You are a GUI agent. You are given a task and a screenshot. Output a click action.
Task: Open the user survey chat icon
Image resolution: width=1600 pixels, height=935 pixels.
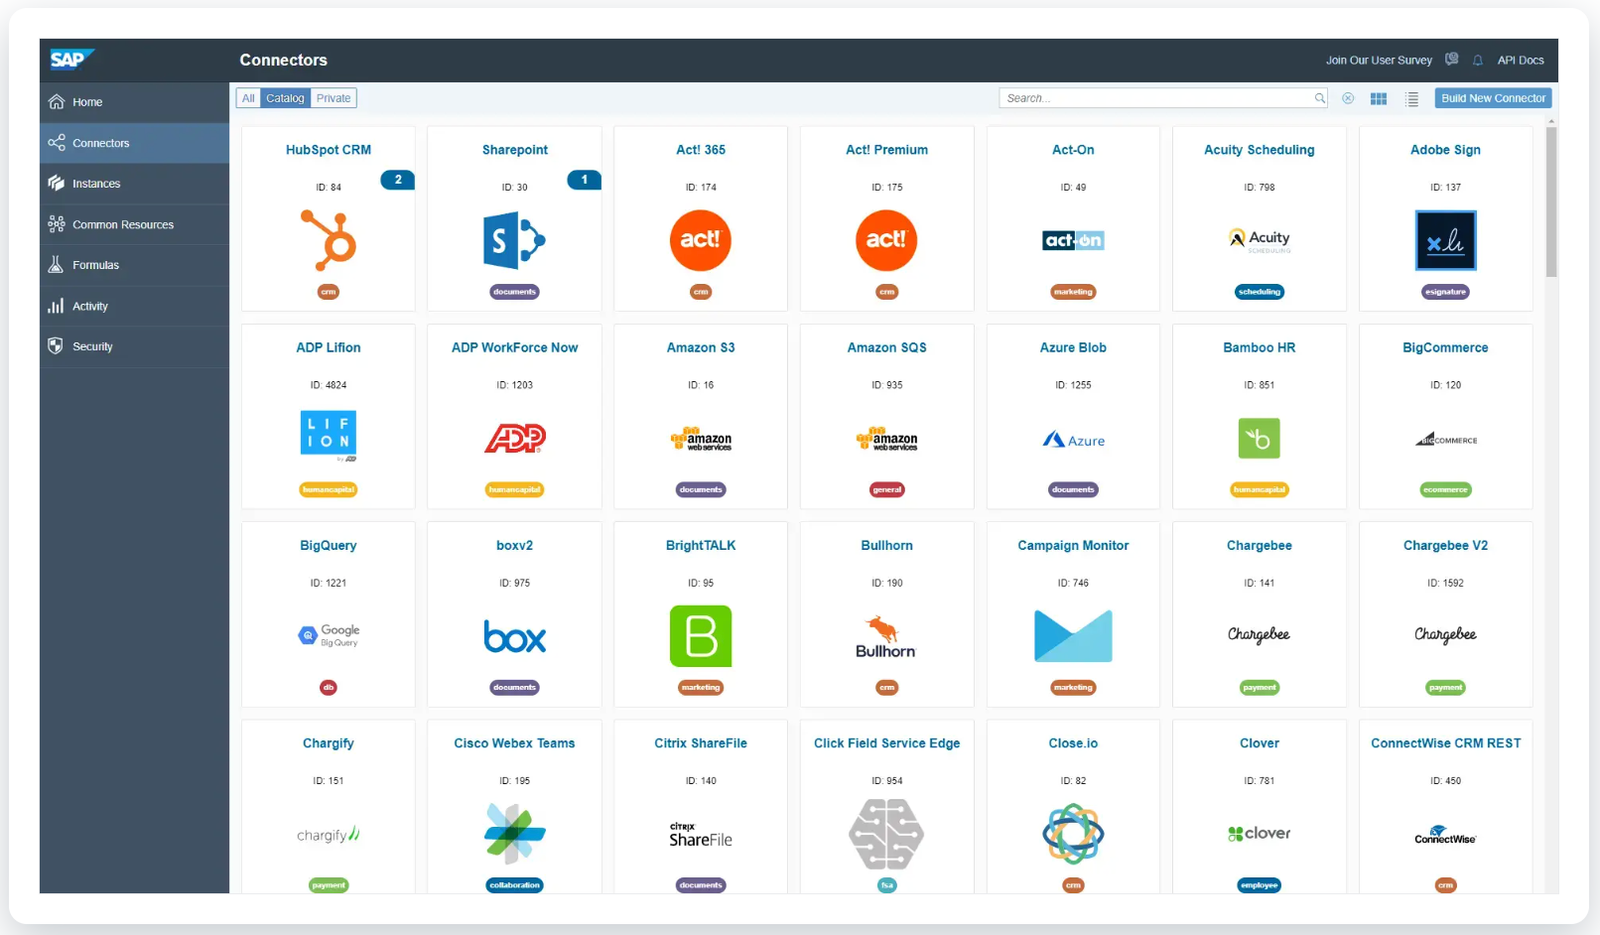[1451, 60]
